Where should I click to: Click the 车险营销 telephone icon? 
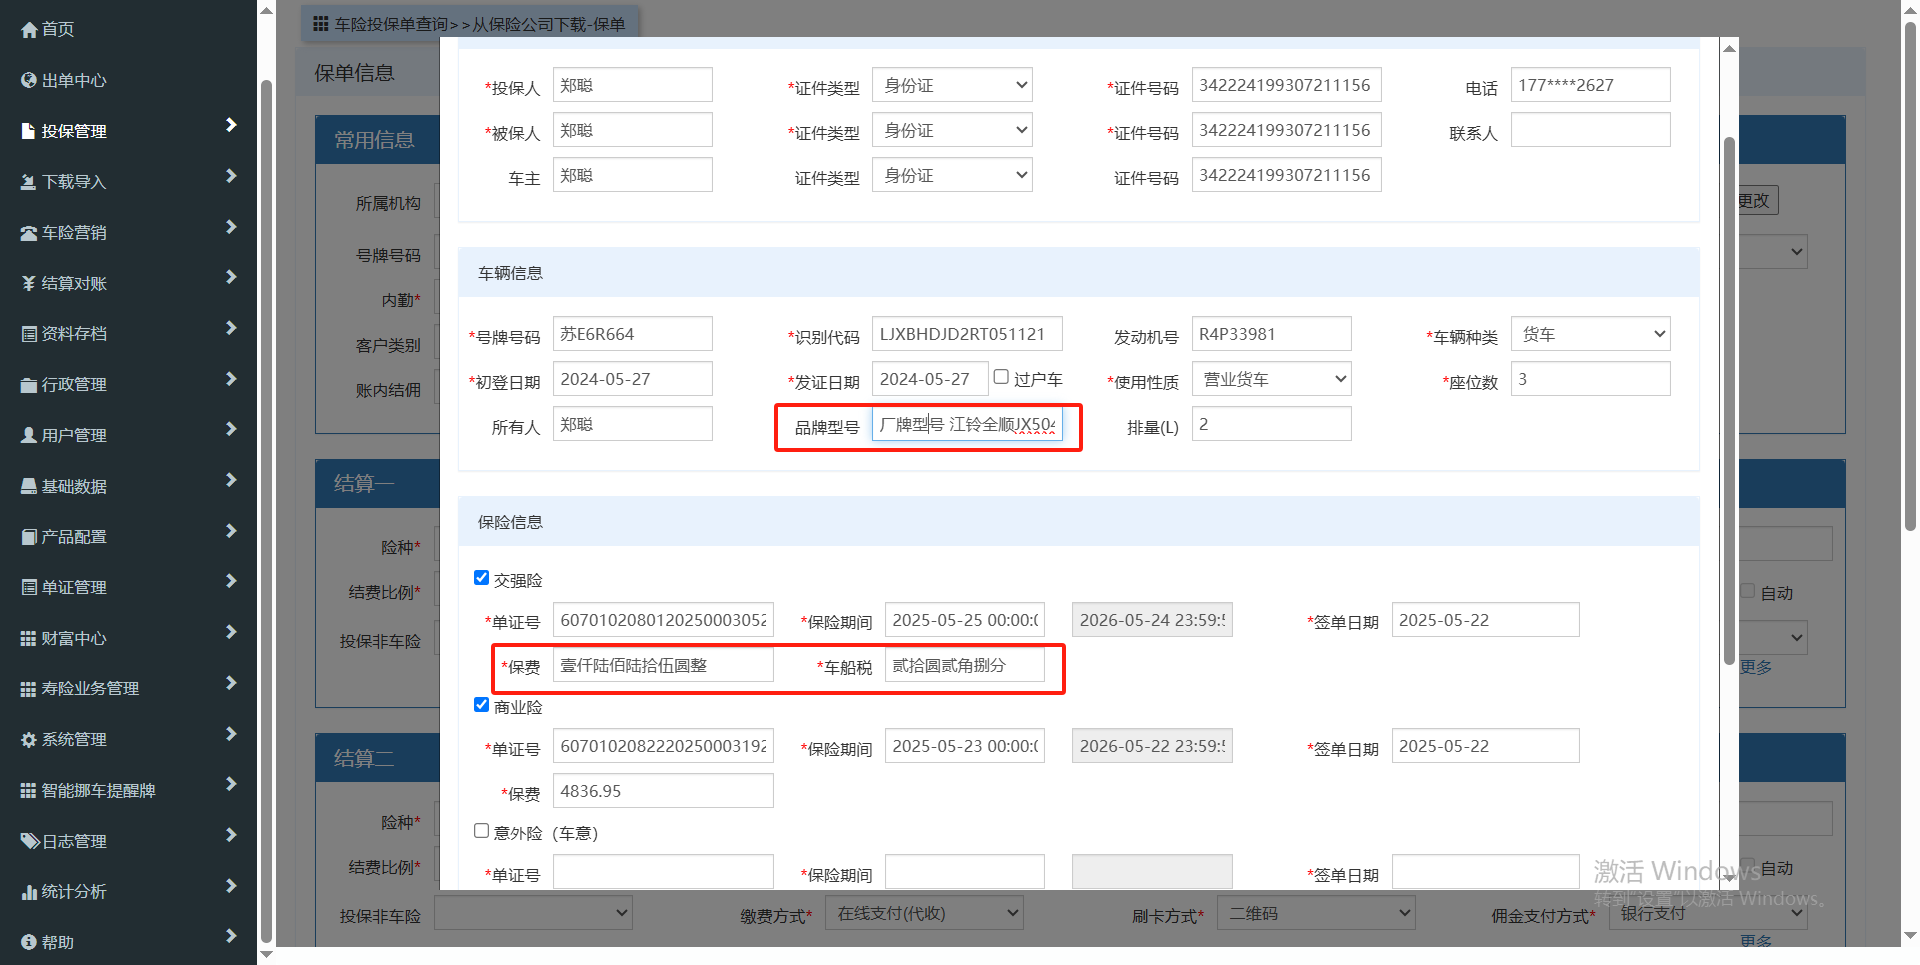[29, 233]
